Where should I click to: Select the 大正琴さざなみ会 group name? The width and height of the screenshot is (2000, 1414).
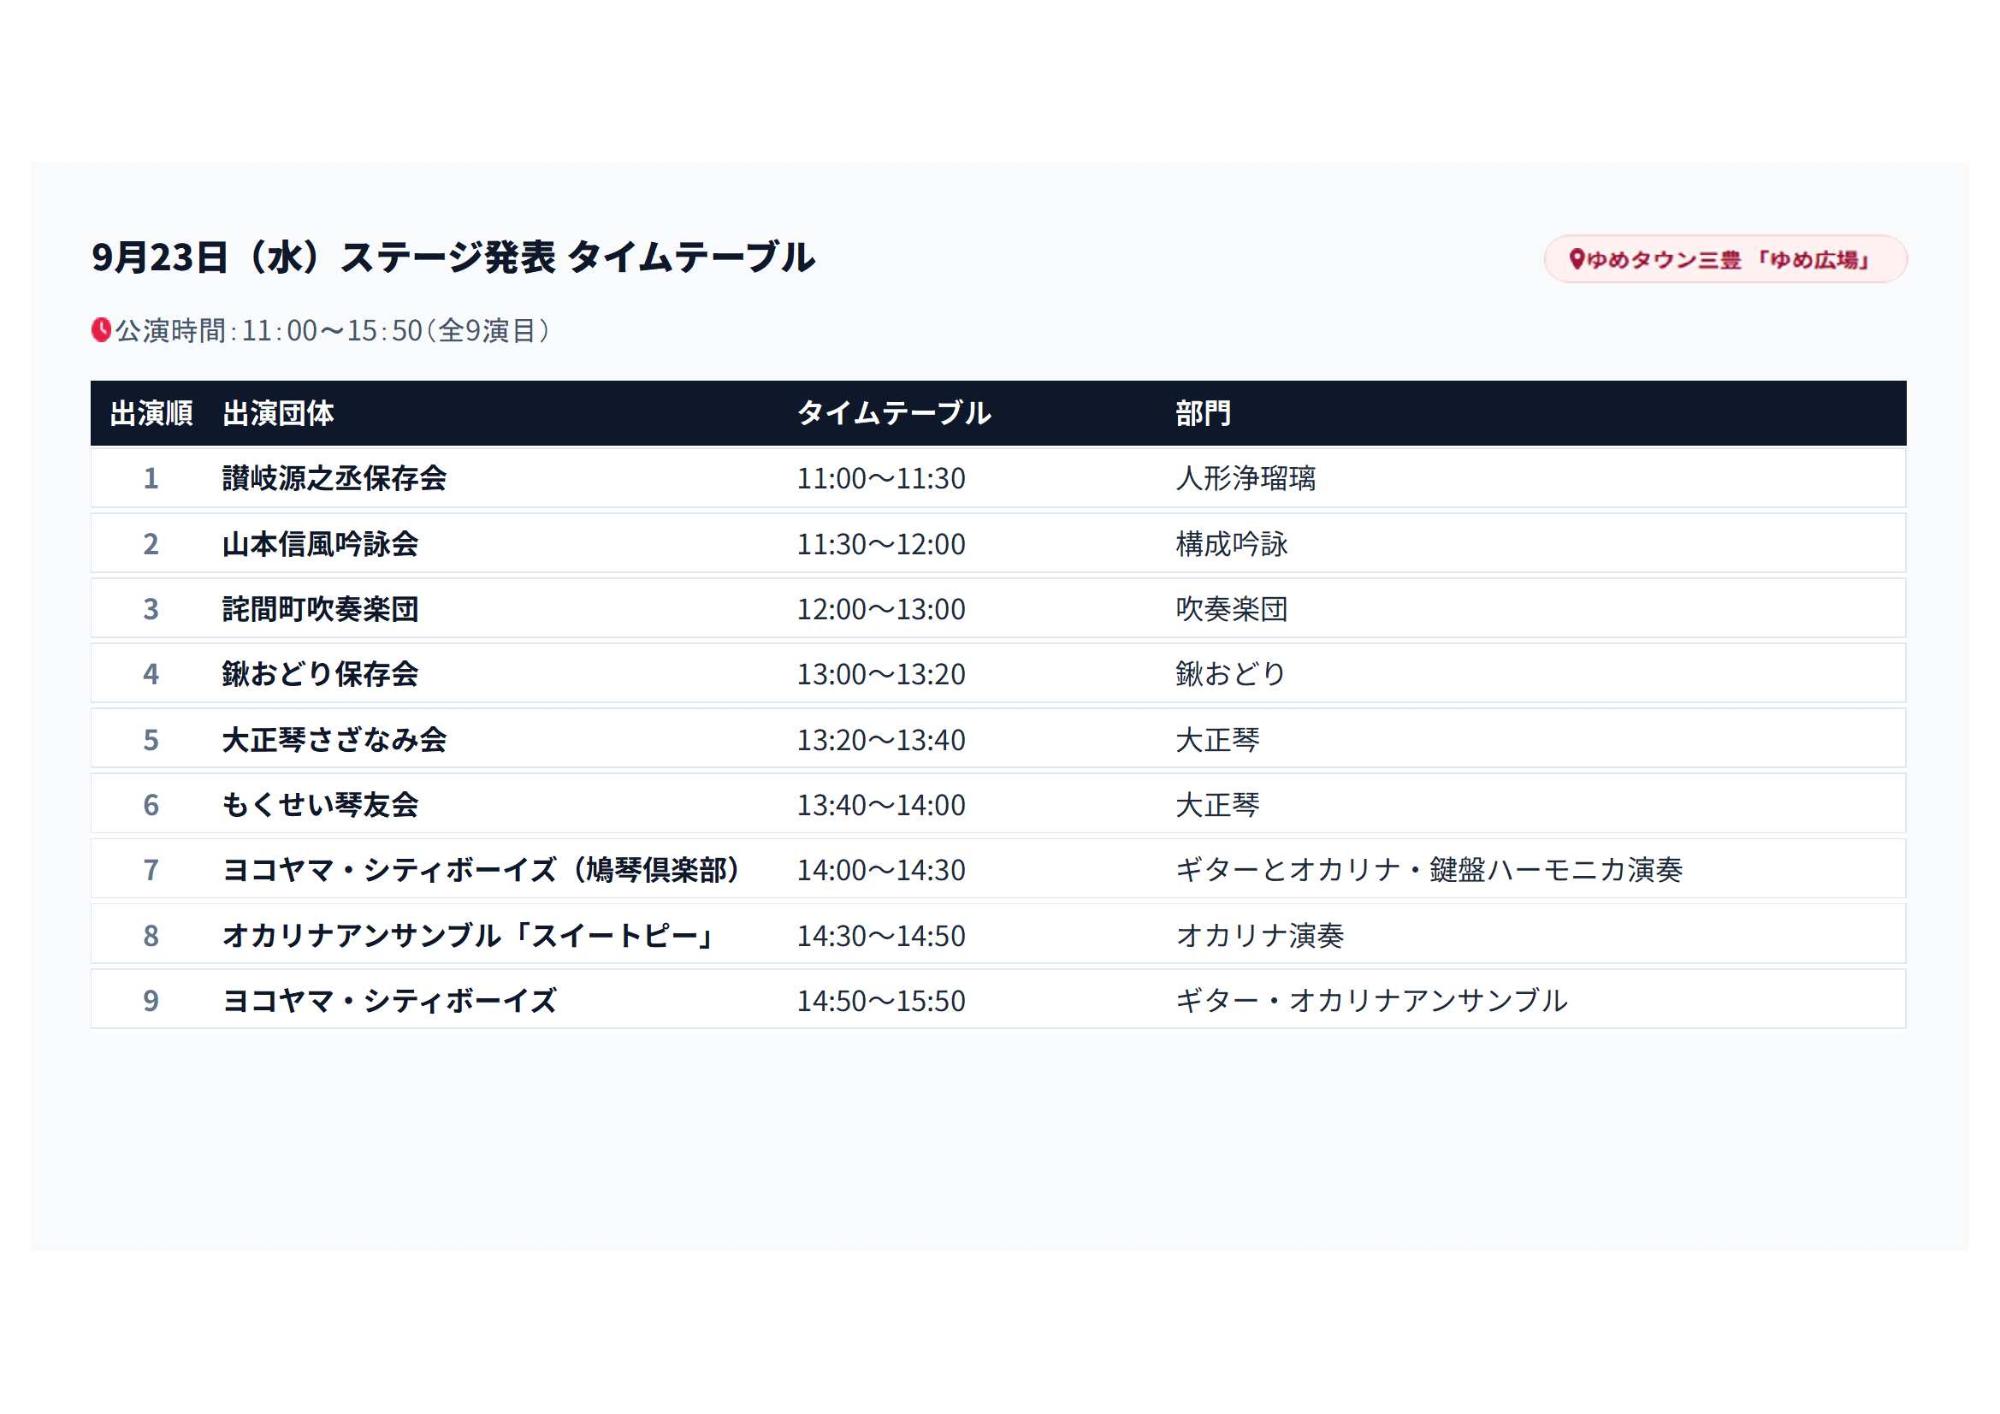click(334, 740)
